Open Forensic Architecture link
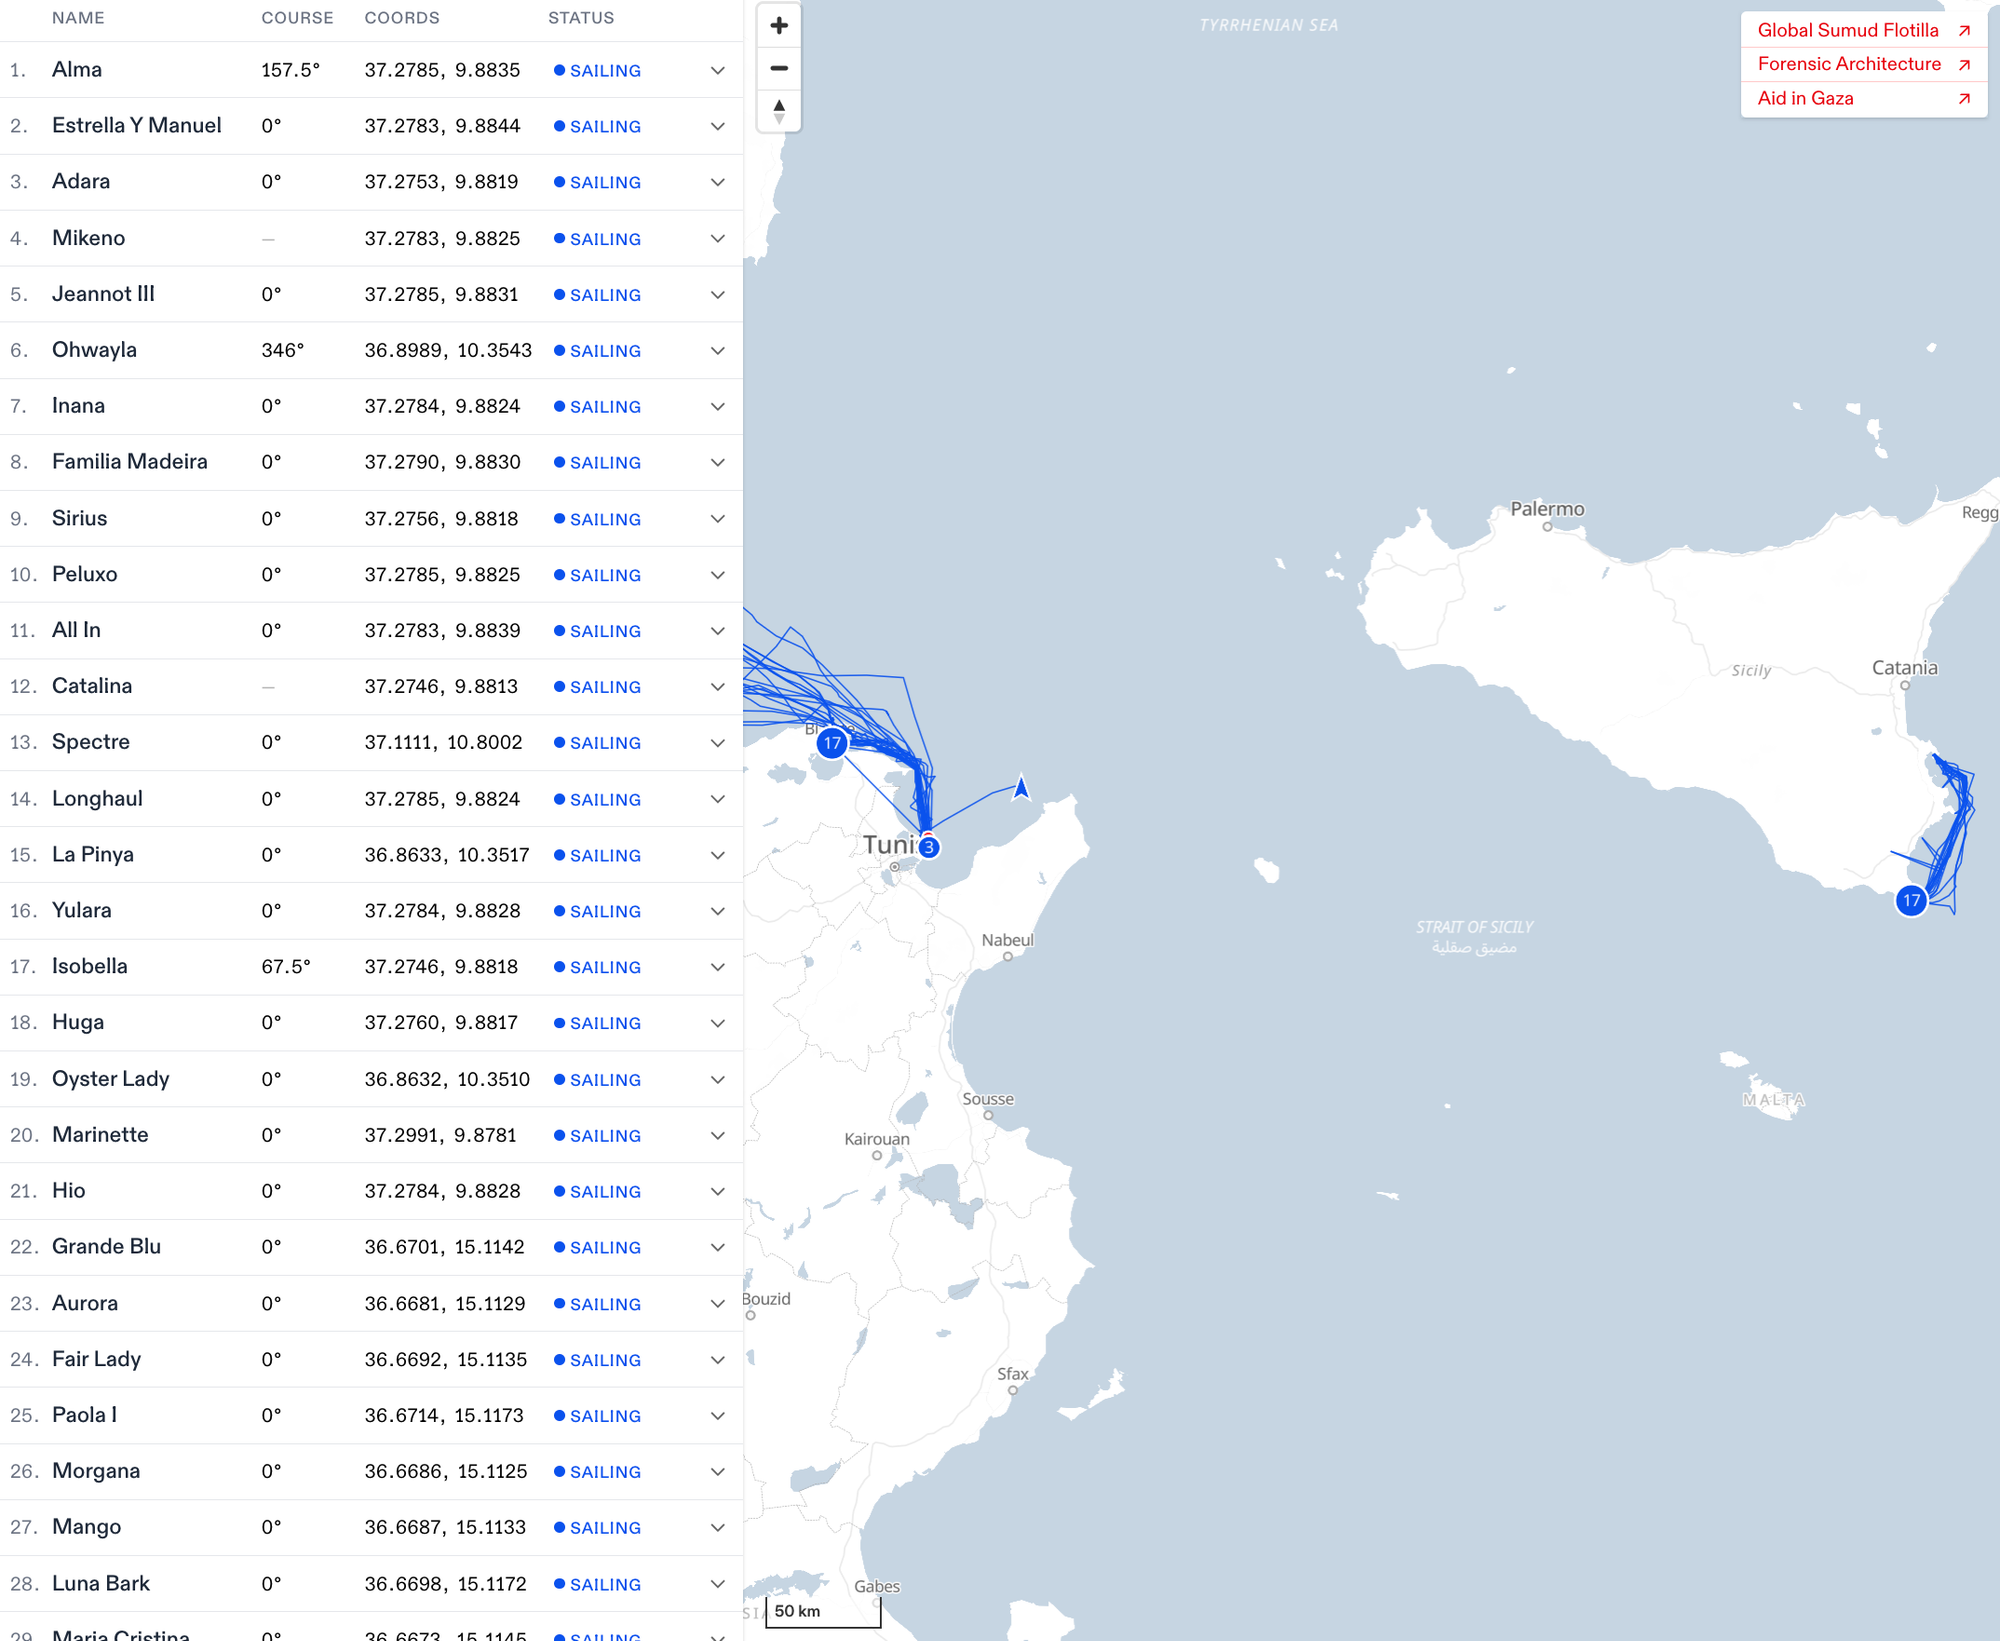Image resolution: width=2000 pixels, height=1641 pixels. tap(1849, 64)
